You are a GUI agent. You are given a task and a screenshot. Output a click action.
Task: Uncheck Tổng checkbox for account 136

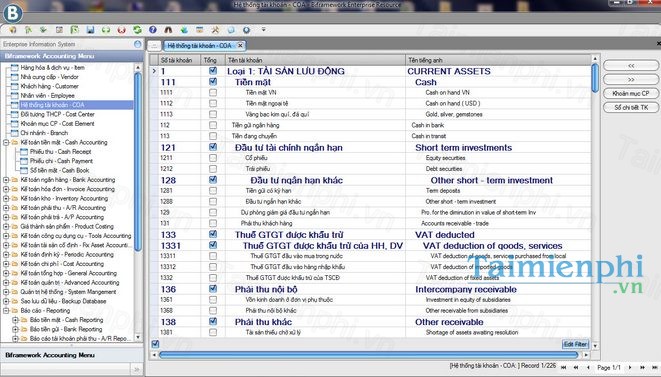coord(213,289)
